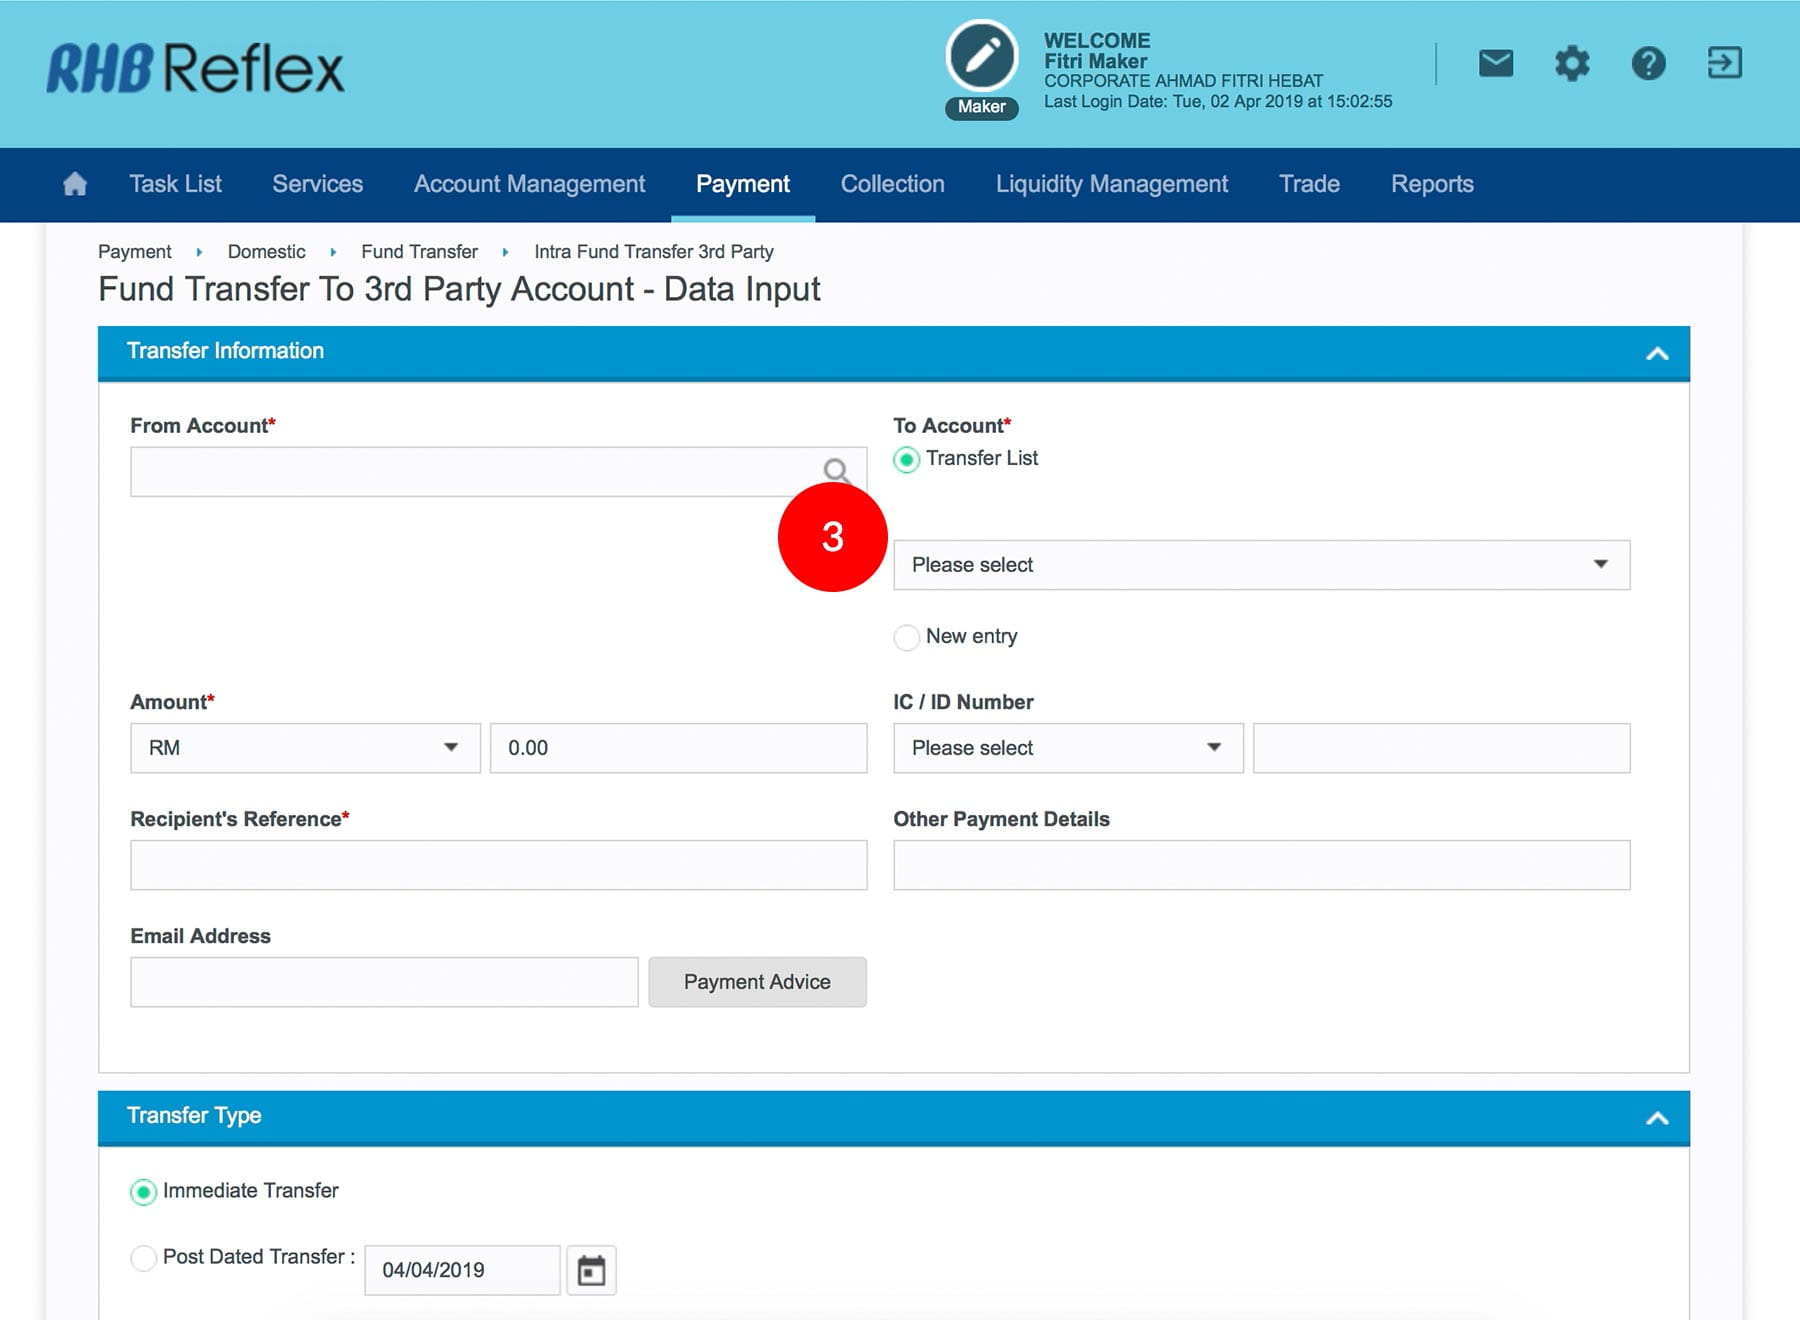The image size is (1800, 1320).
Task: Search From Account with magnifier icon
Action: [x=836, y=470]
